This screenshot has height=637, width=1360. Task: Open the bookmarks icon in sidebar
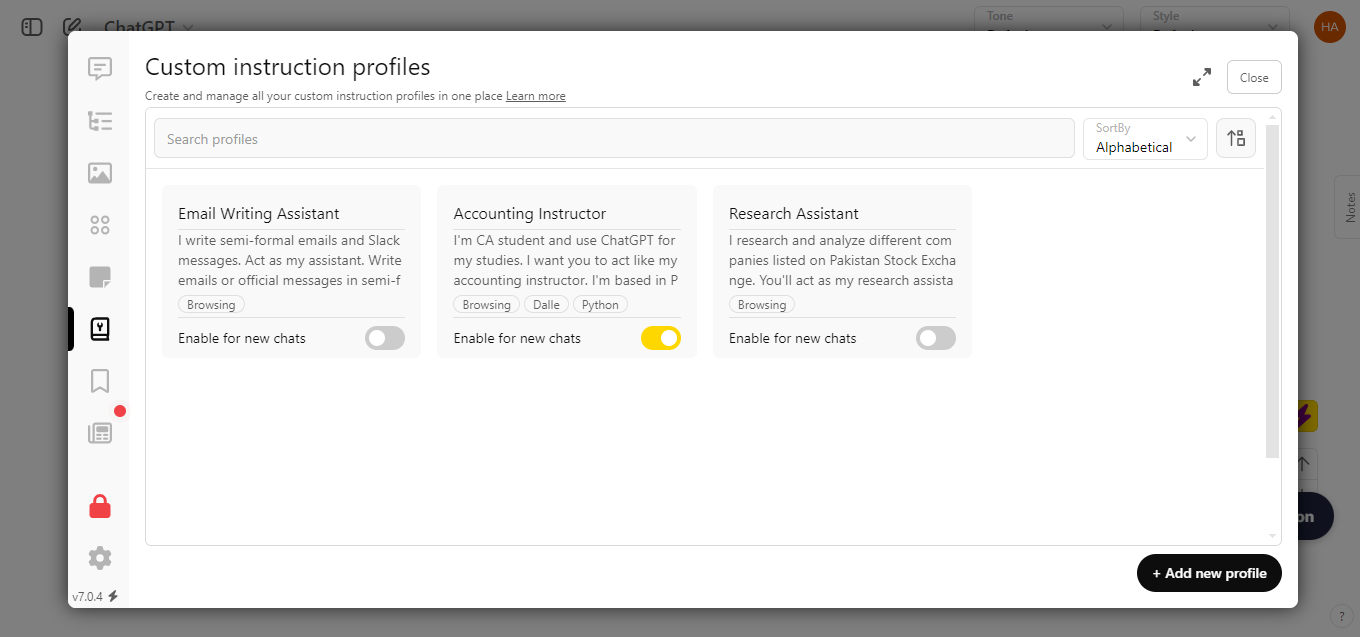pos(100,381)
